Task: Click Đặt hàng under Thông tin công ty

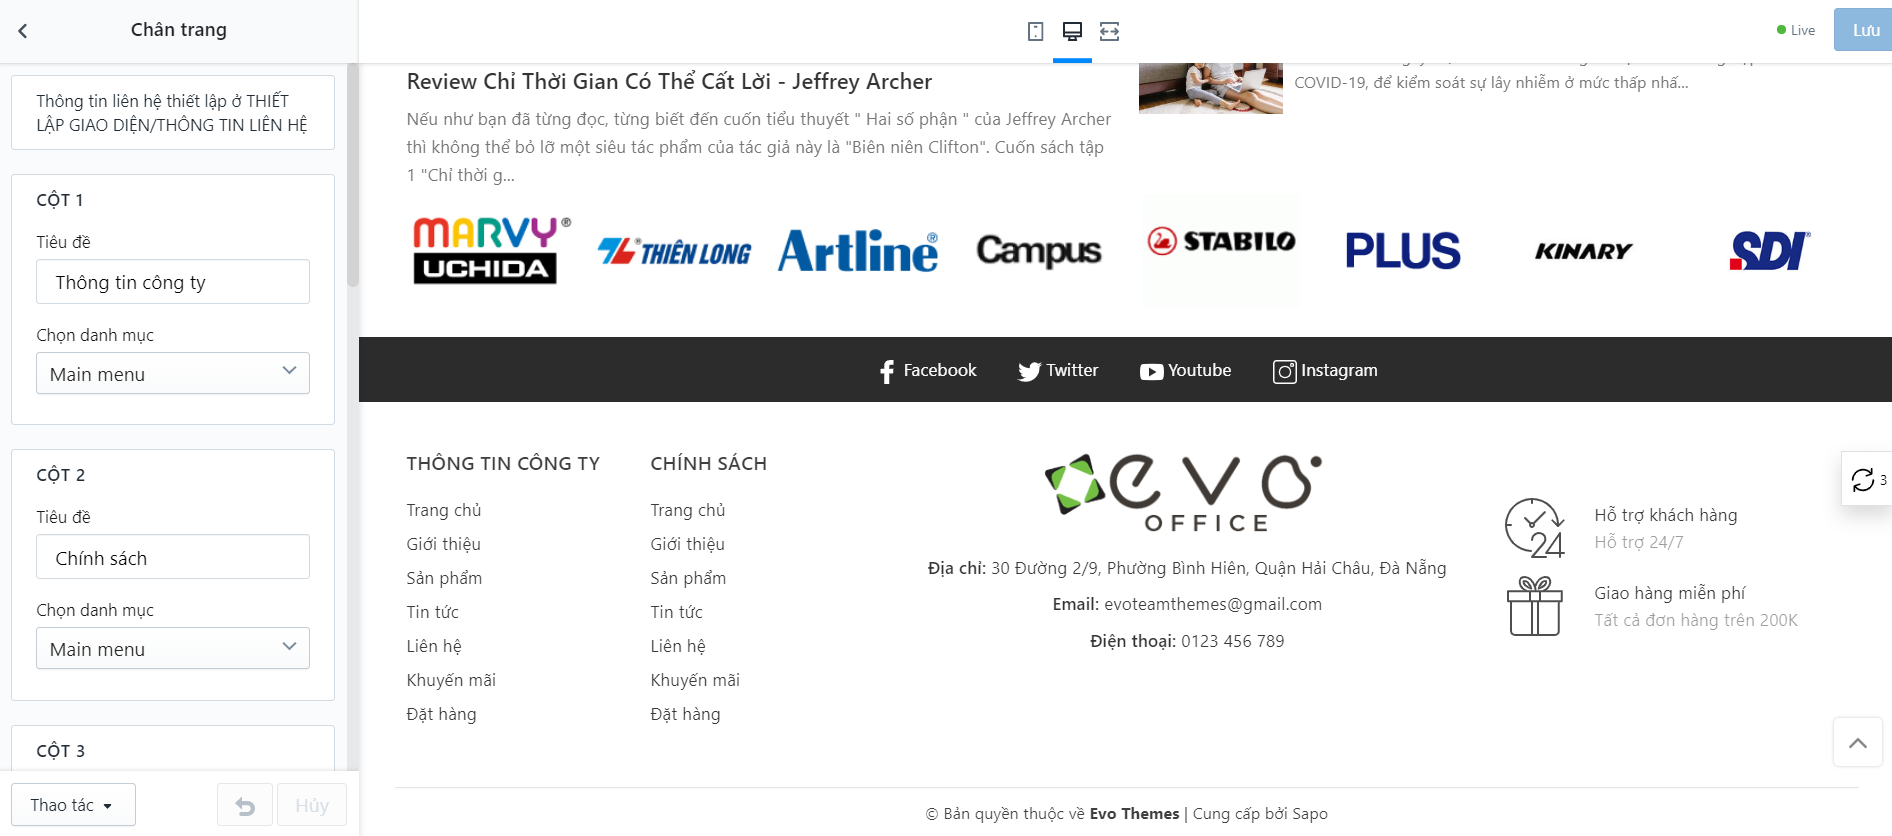Action: 442,714
